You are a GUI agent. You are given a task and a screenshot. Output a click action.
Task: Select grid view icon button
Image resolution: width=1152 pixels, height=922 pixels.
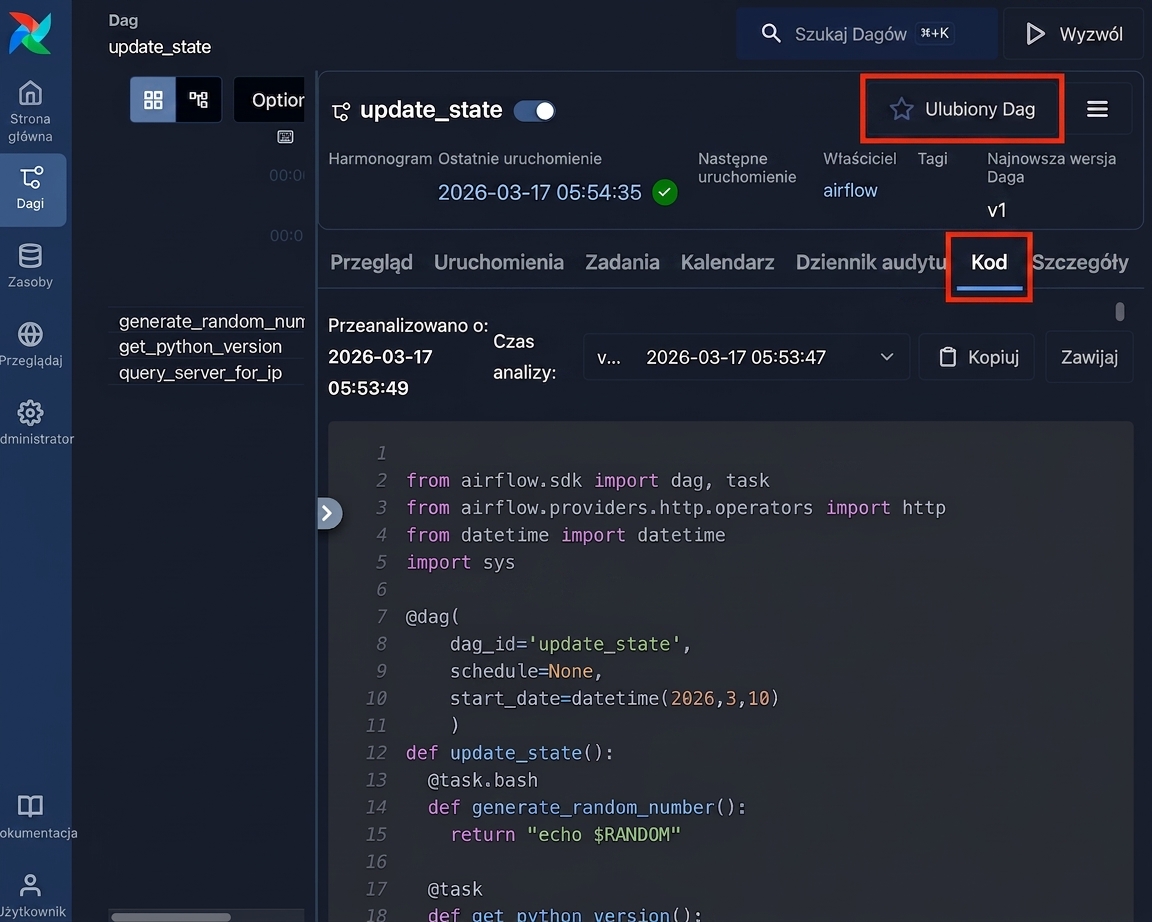click(153, 99)
